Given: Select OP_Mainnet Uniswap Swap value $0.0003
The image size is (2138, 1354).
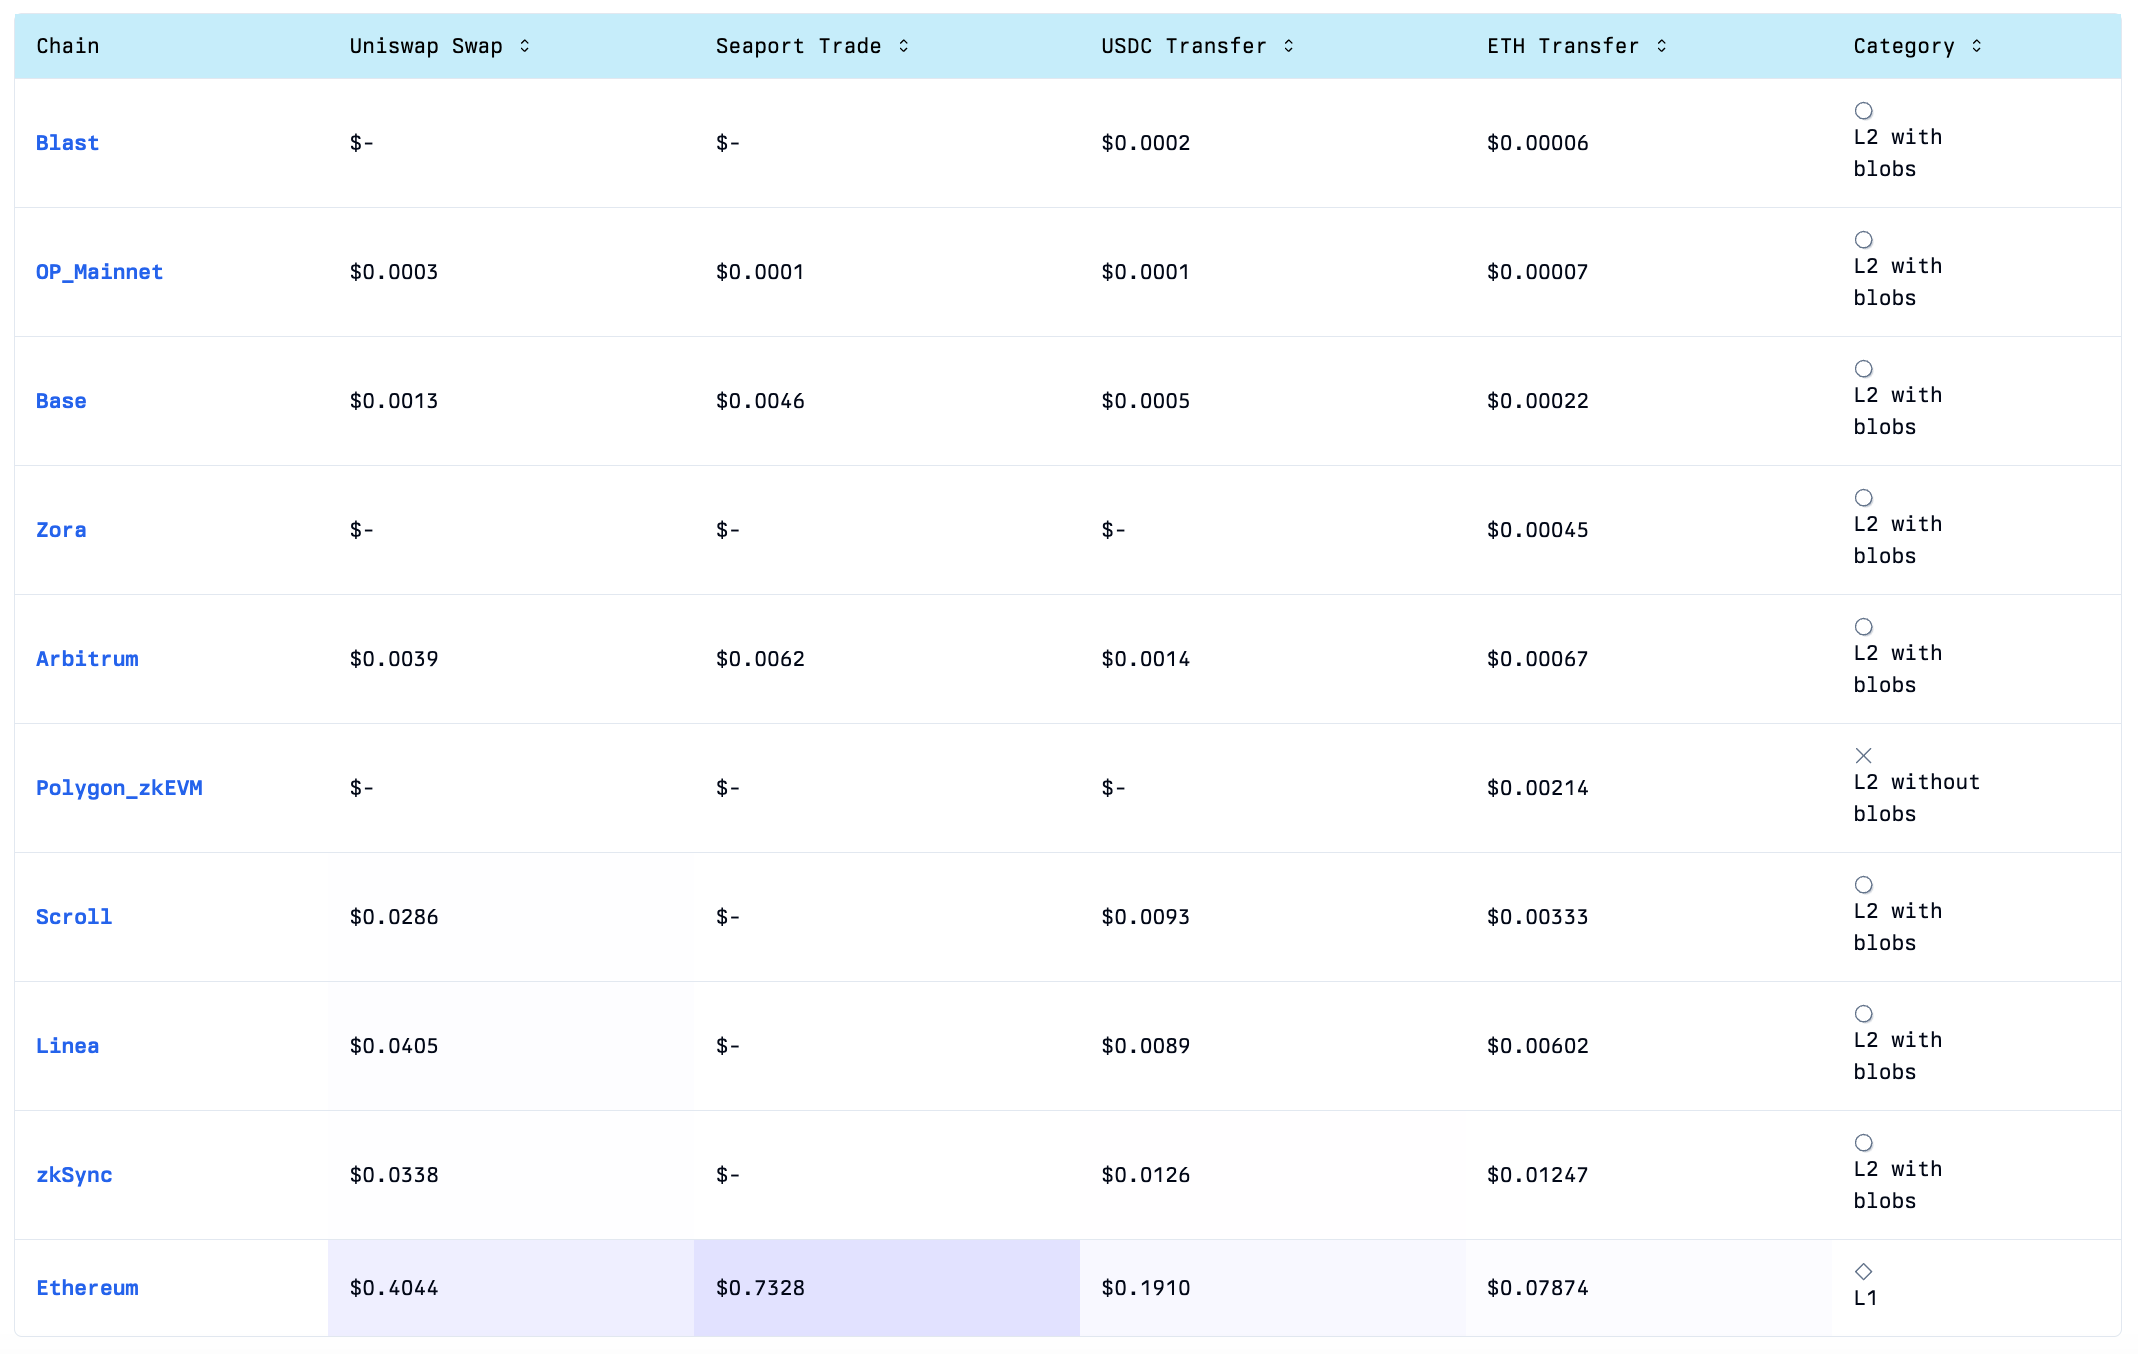Looking at the screenshot, I should (x=394, y=272).
